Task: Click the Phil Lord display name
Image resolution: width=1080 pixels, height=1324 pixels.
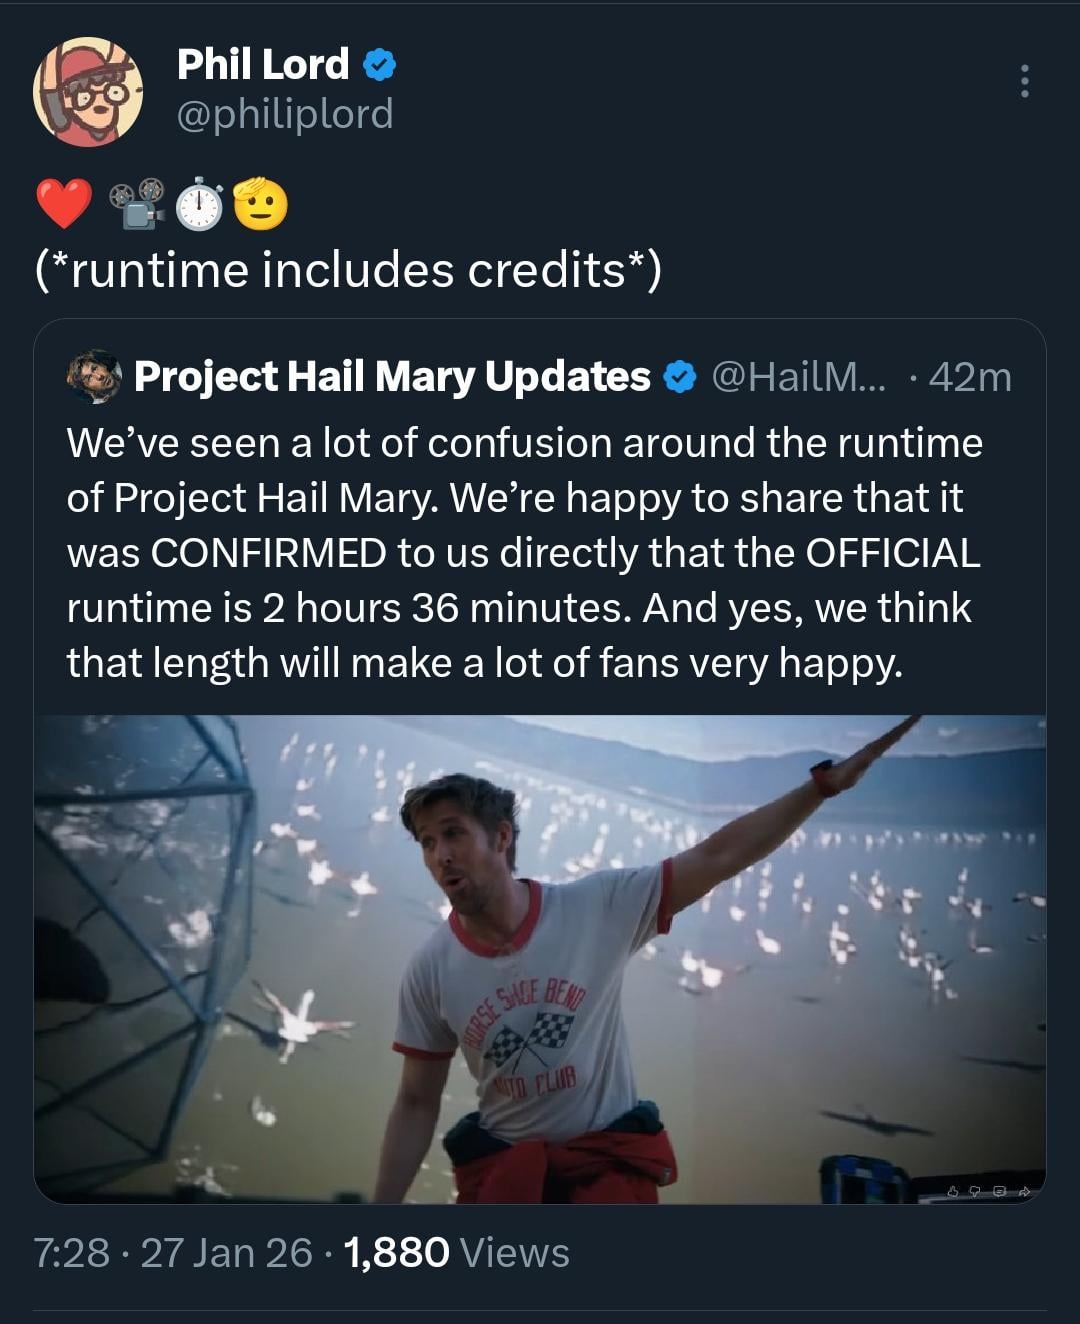Action: click(263, 65)
